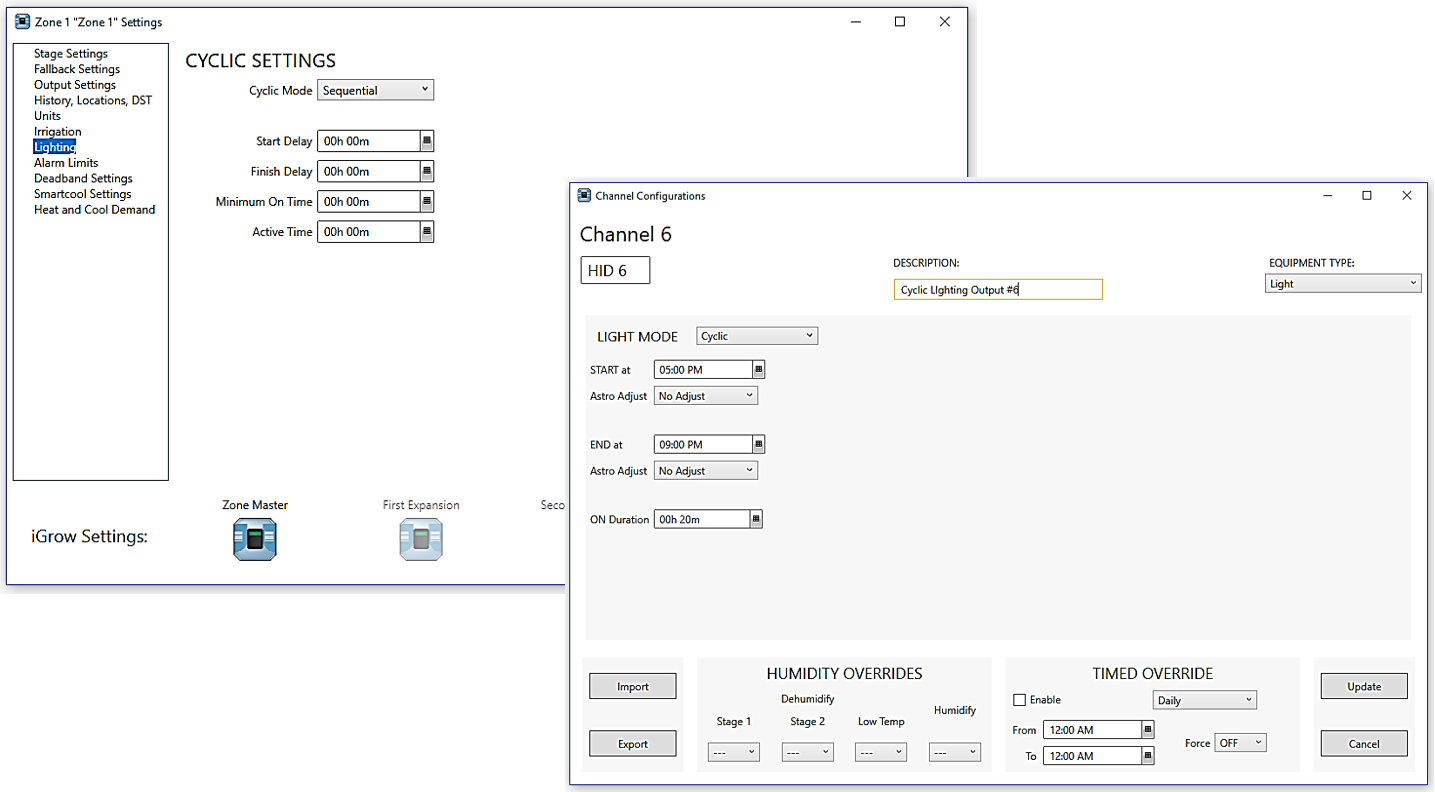Select Irrigation in the settings list

click(x=58, y=132)
